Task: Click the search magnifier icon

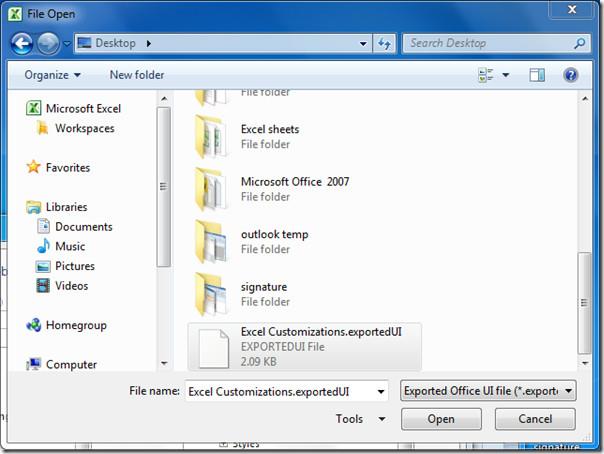Action: click(x=579, y=43)
